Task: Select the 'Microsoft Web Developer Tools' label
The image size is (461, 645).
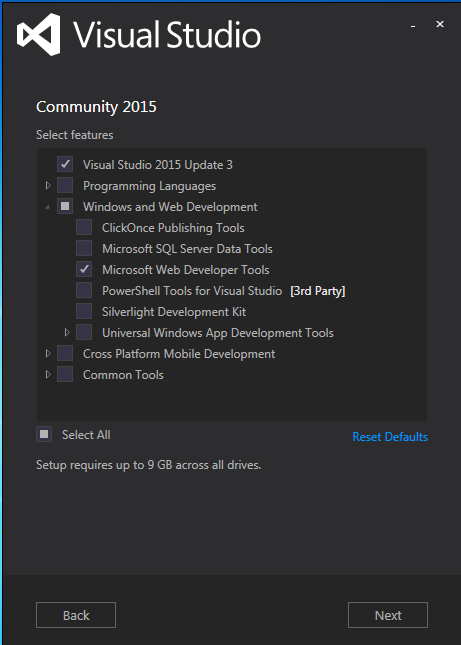Action: [185, 270]
